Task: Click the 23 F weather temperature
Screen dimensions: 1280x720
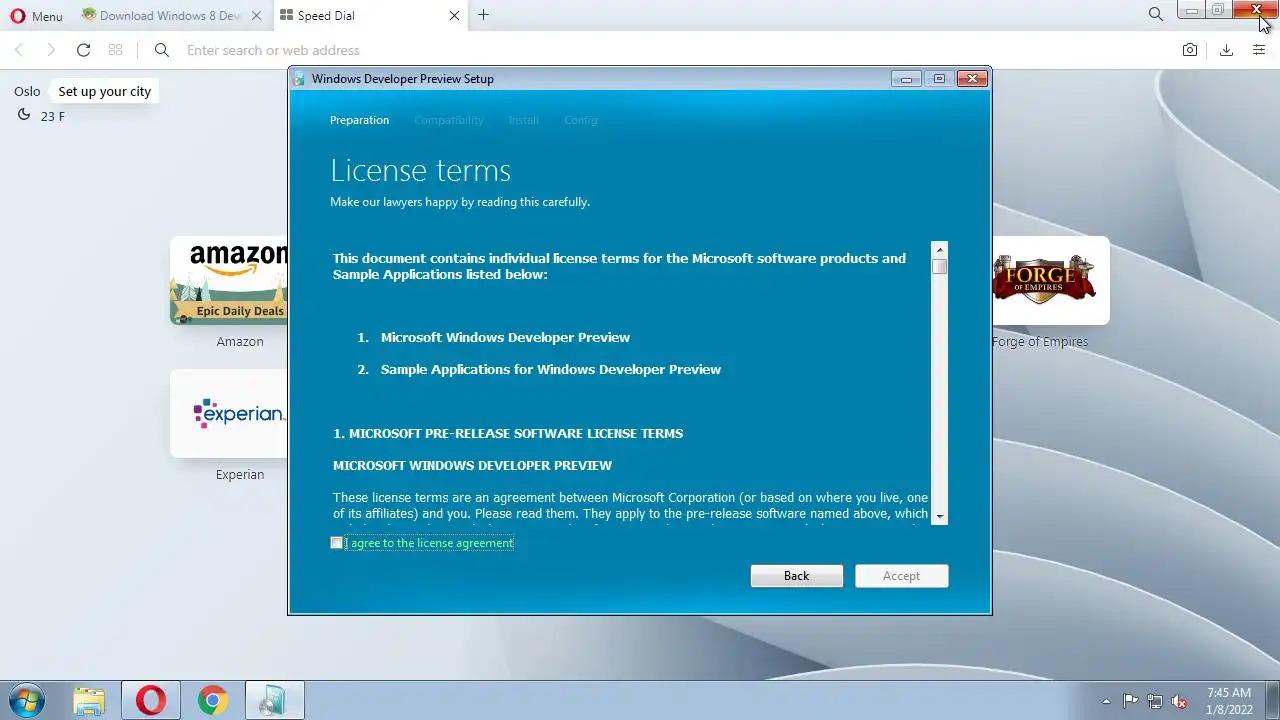Action: click(x=52, y=116)
